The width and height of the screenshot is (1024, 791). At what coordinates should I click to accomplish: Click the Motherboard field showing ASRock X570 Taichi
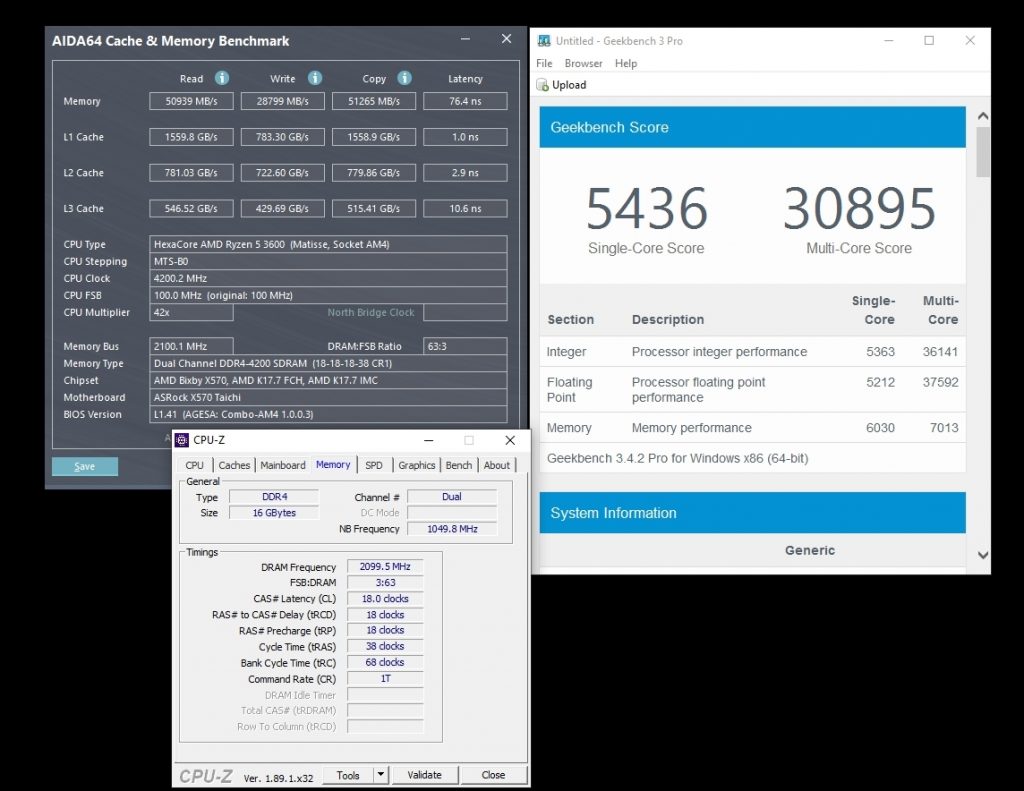(328, 397)
